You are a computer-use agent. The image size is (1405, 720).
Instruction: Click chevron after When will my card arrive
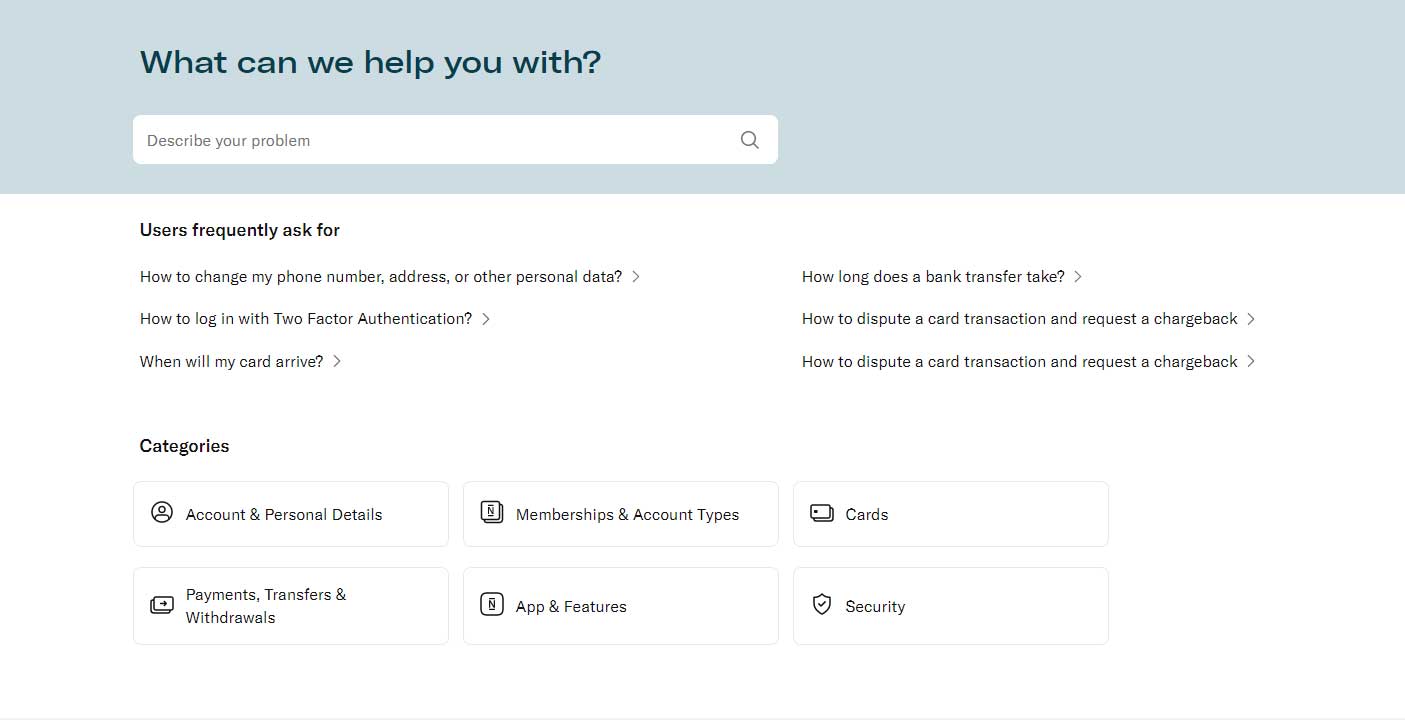(337, 361)
